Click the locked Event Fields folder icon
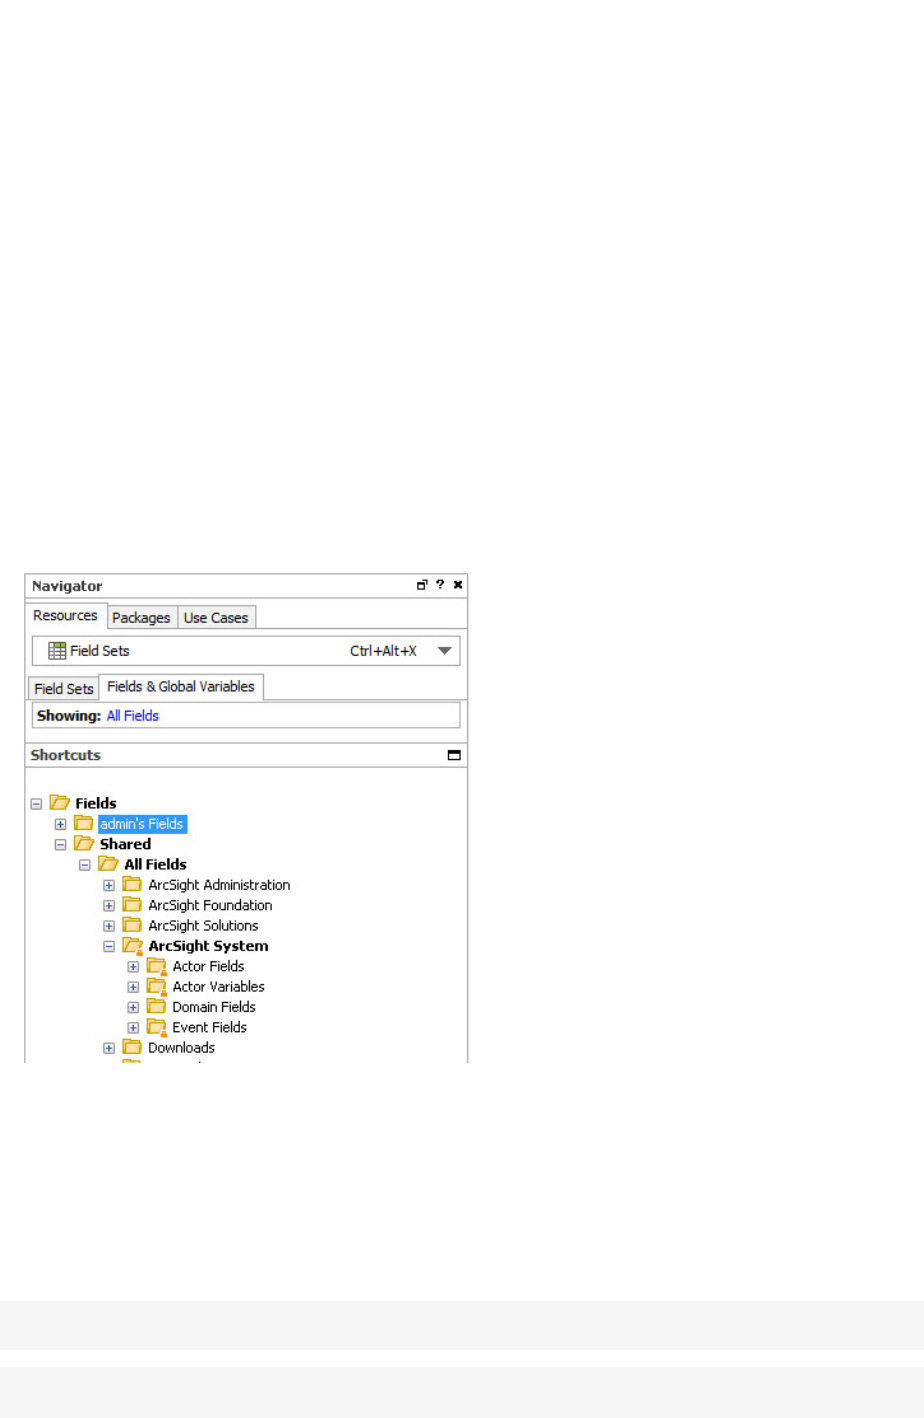This screenshot has width=924, height=1418. tap(157, 1027)
